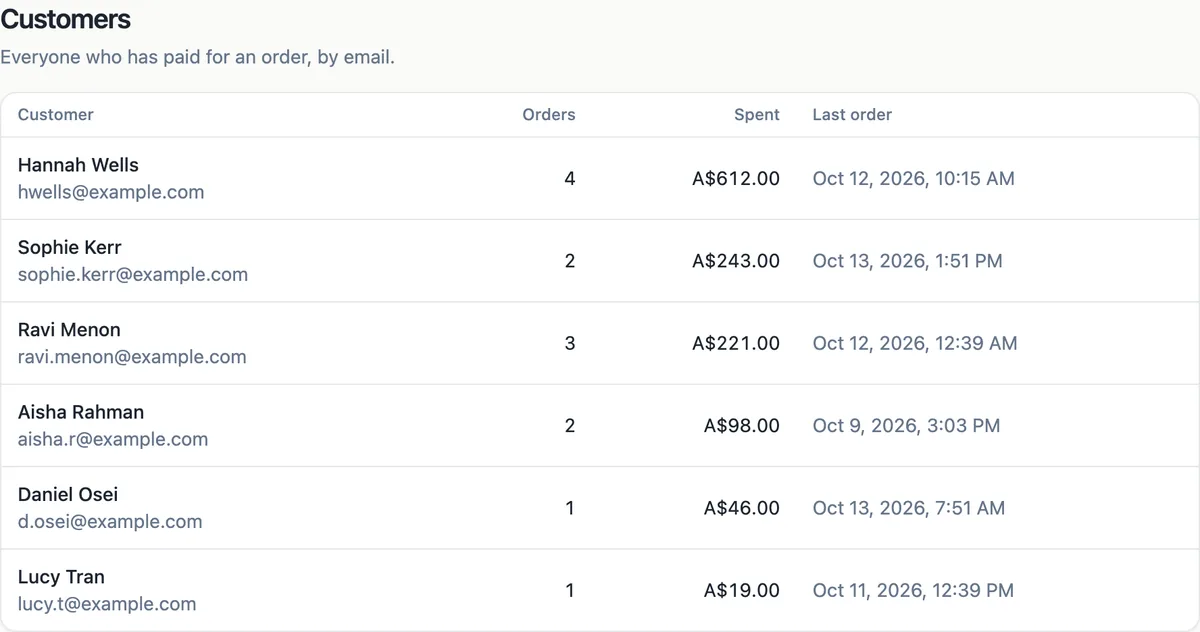The image size is (1200, 632).
Task: Click the order count 4 for Hannah Wells
Action: click(x=570, y=179)
